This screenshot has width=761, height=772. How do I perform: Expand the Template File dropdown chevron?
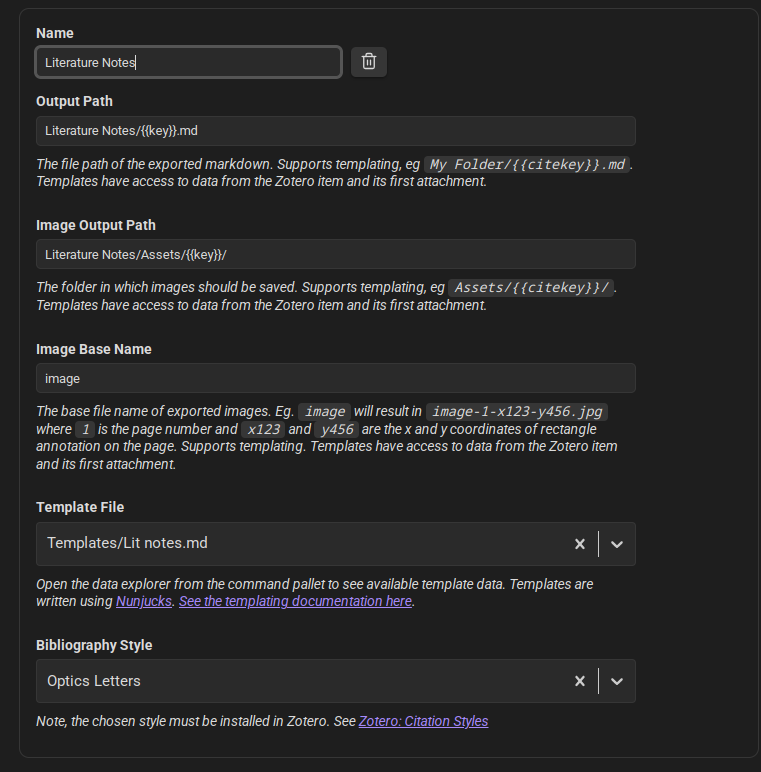click(617, 544)
